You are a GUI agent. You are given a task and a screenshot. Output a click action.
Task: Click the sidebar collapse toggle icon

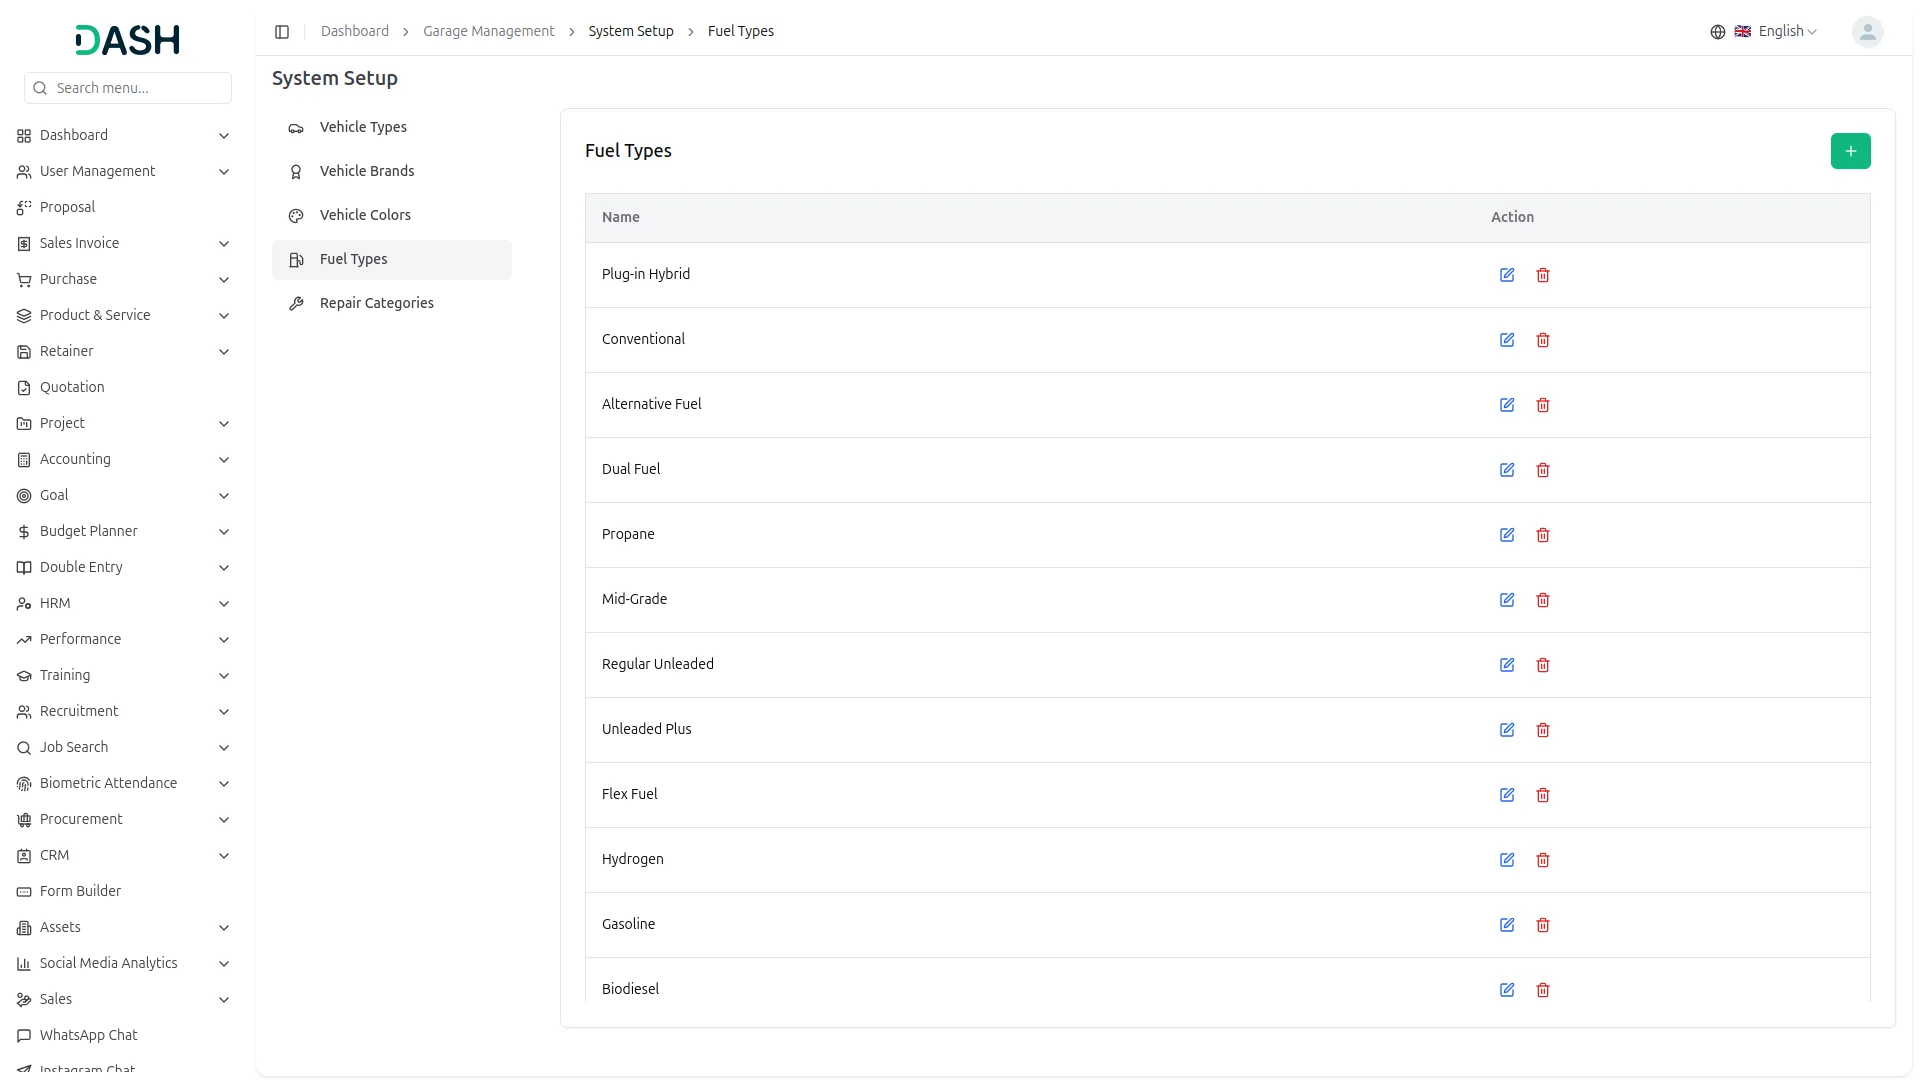pos(282,32)
